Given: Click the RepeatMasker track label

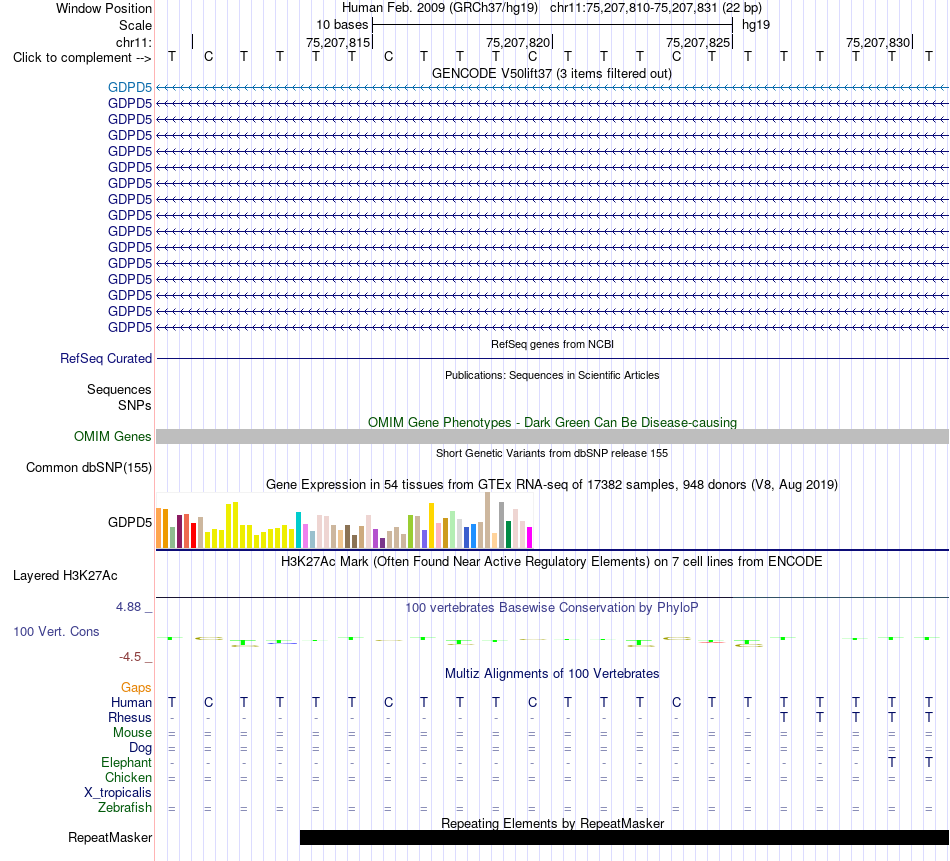Looking at the screenshot, I should tap(110, 837).
